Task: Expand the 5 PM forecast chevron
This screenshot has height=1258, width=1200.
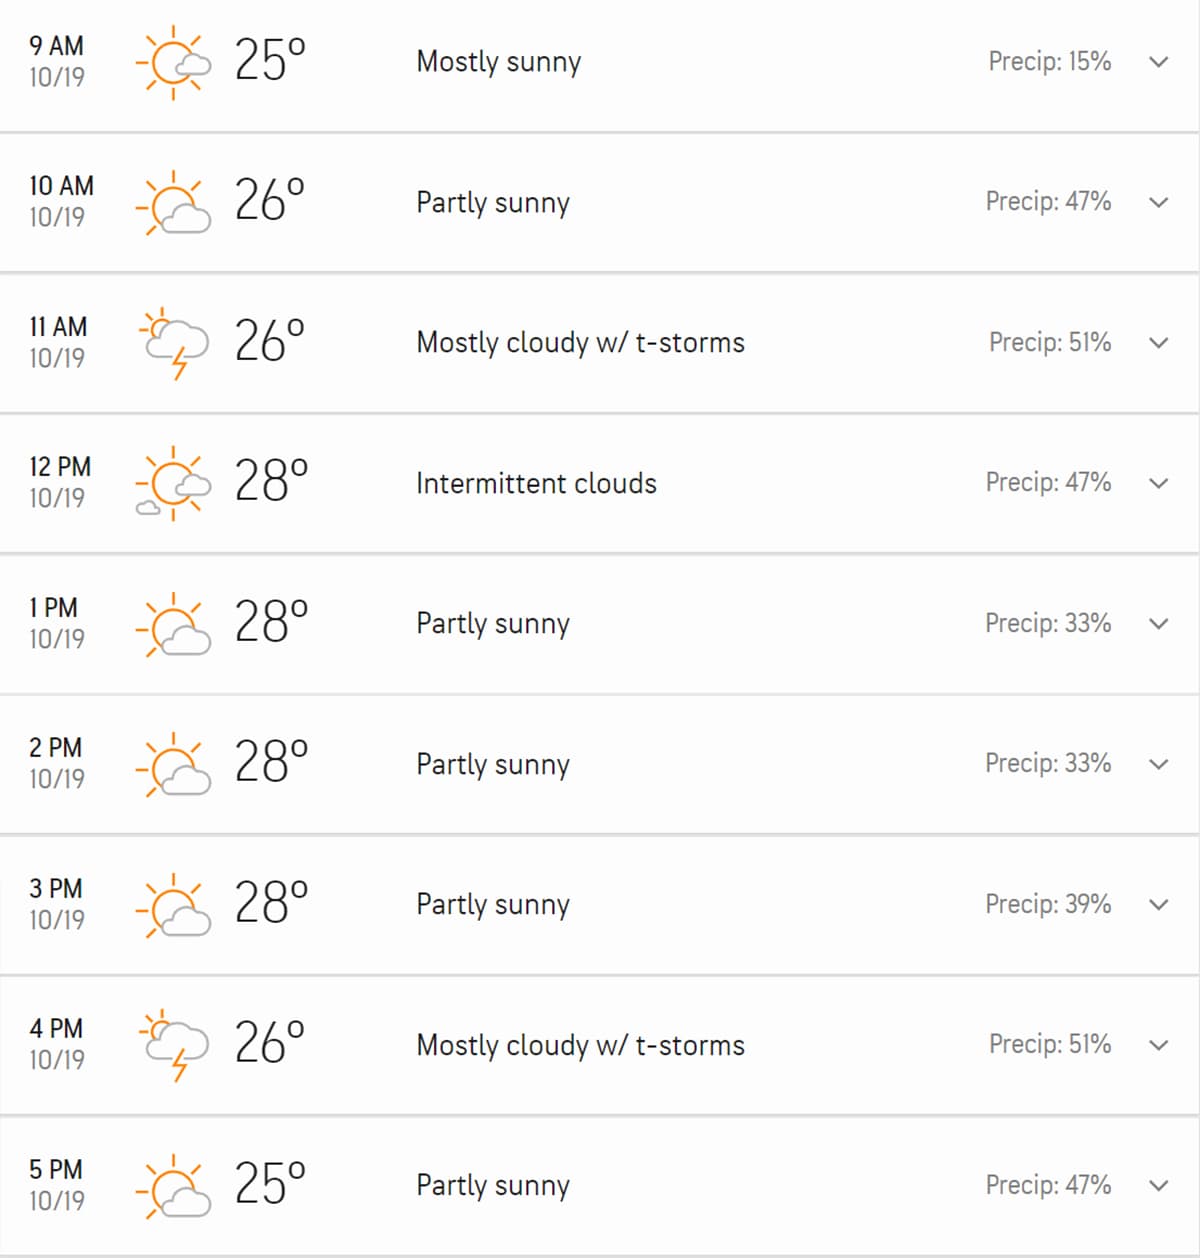Action: [x=1159, y=1186]
